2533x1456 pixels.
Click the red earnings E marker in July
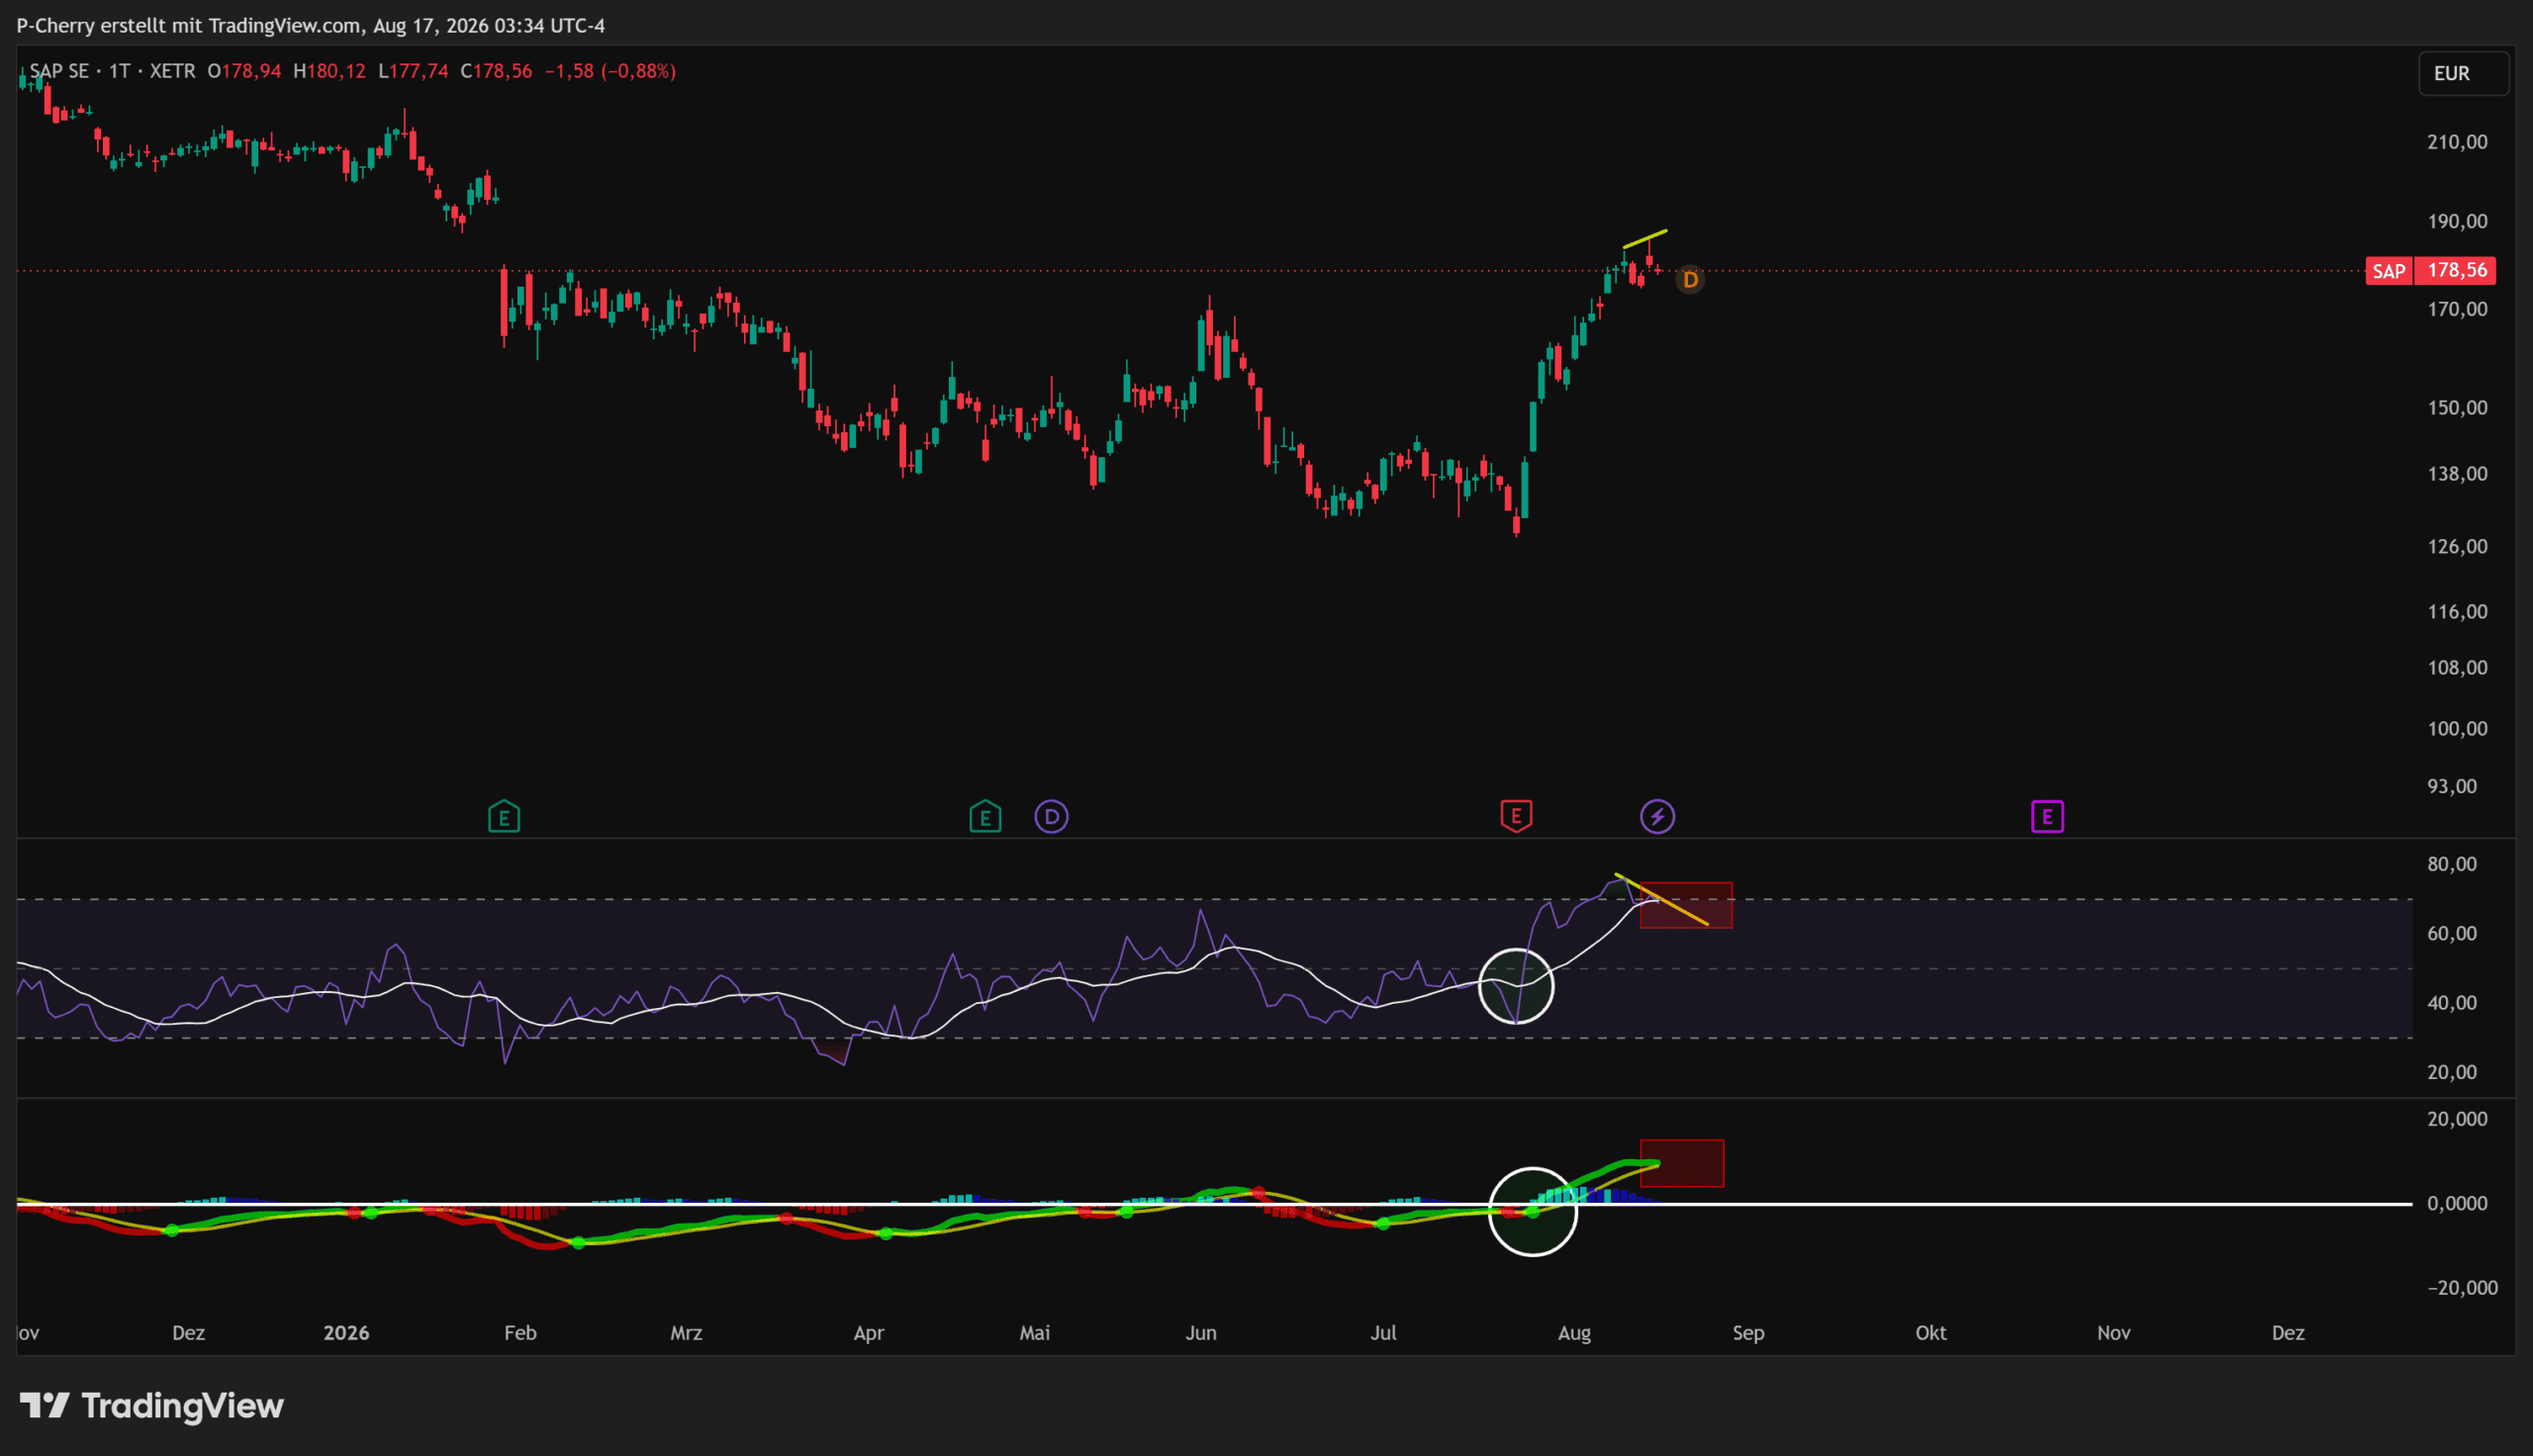pos(1516,816)
